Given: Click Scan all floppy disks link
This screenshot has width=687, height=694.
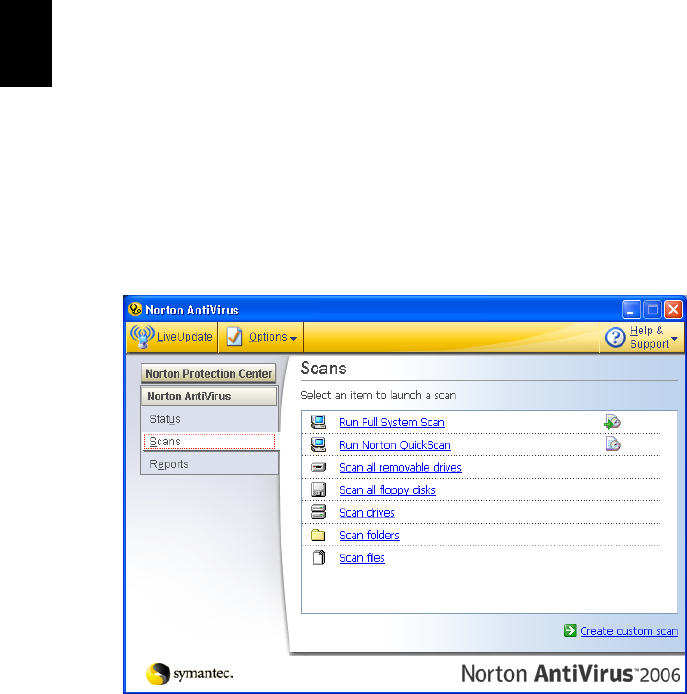Looking at the screenshot, I should [x=387, y=490].
